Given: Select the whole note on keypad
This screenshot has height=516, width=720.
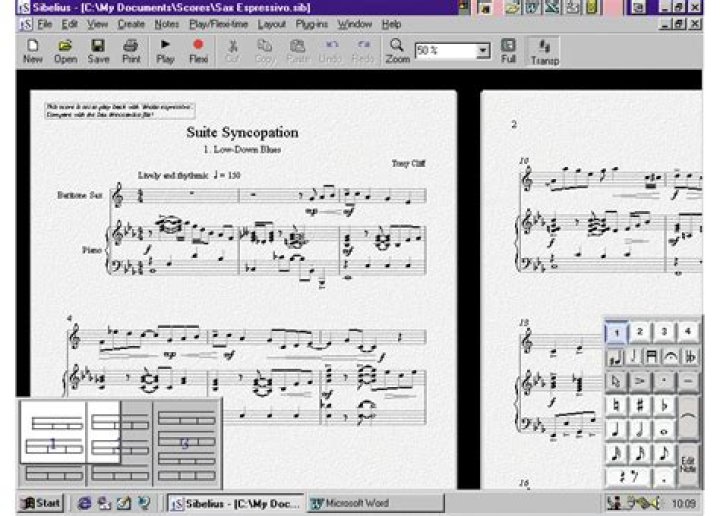Looking at the screenshot, I should pyautogui.click(x=664, y=430).
